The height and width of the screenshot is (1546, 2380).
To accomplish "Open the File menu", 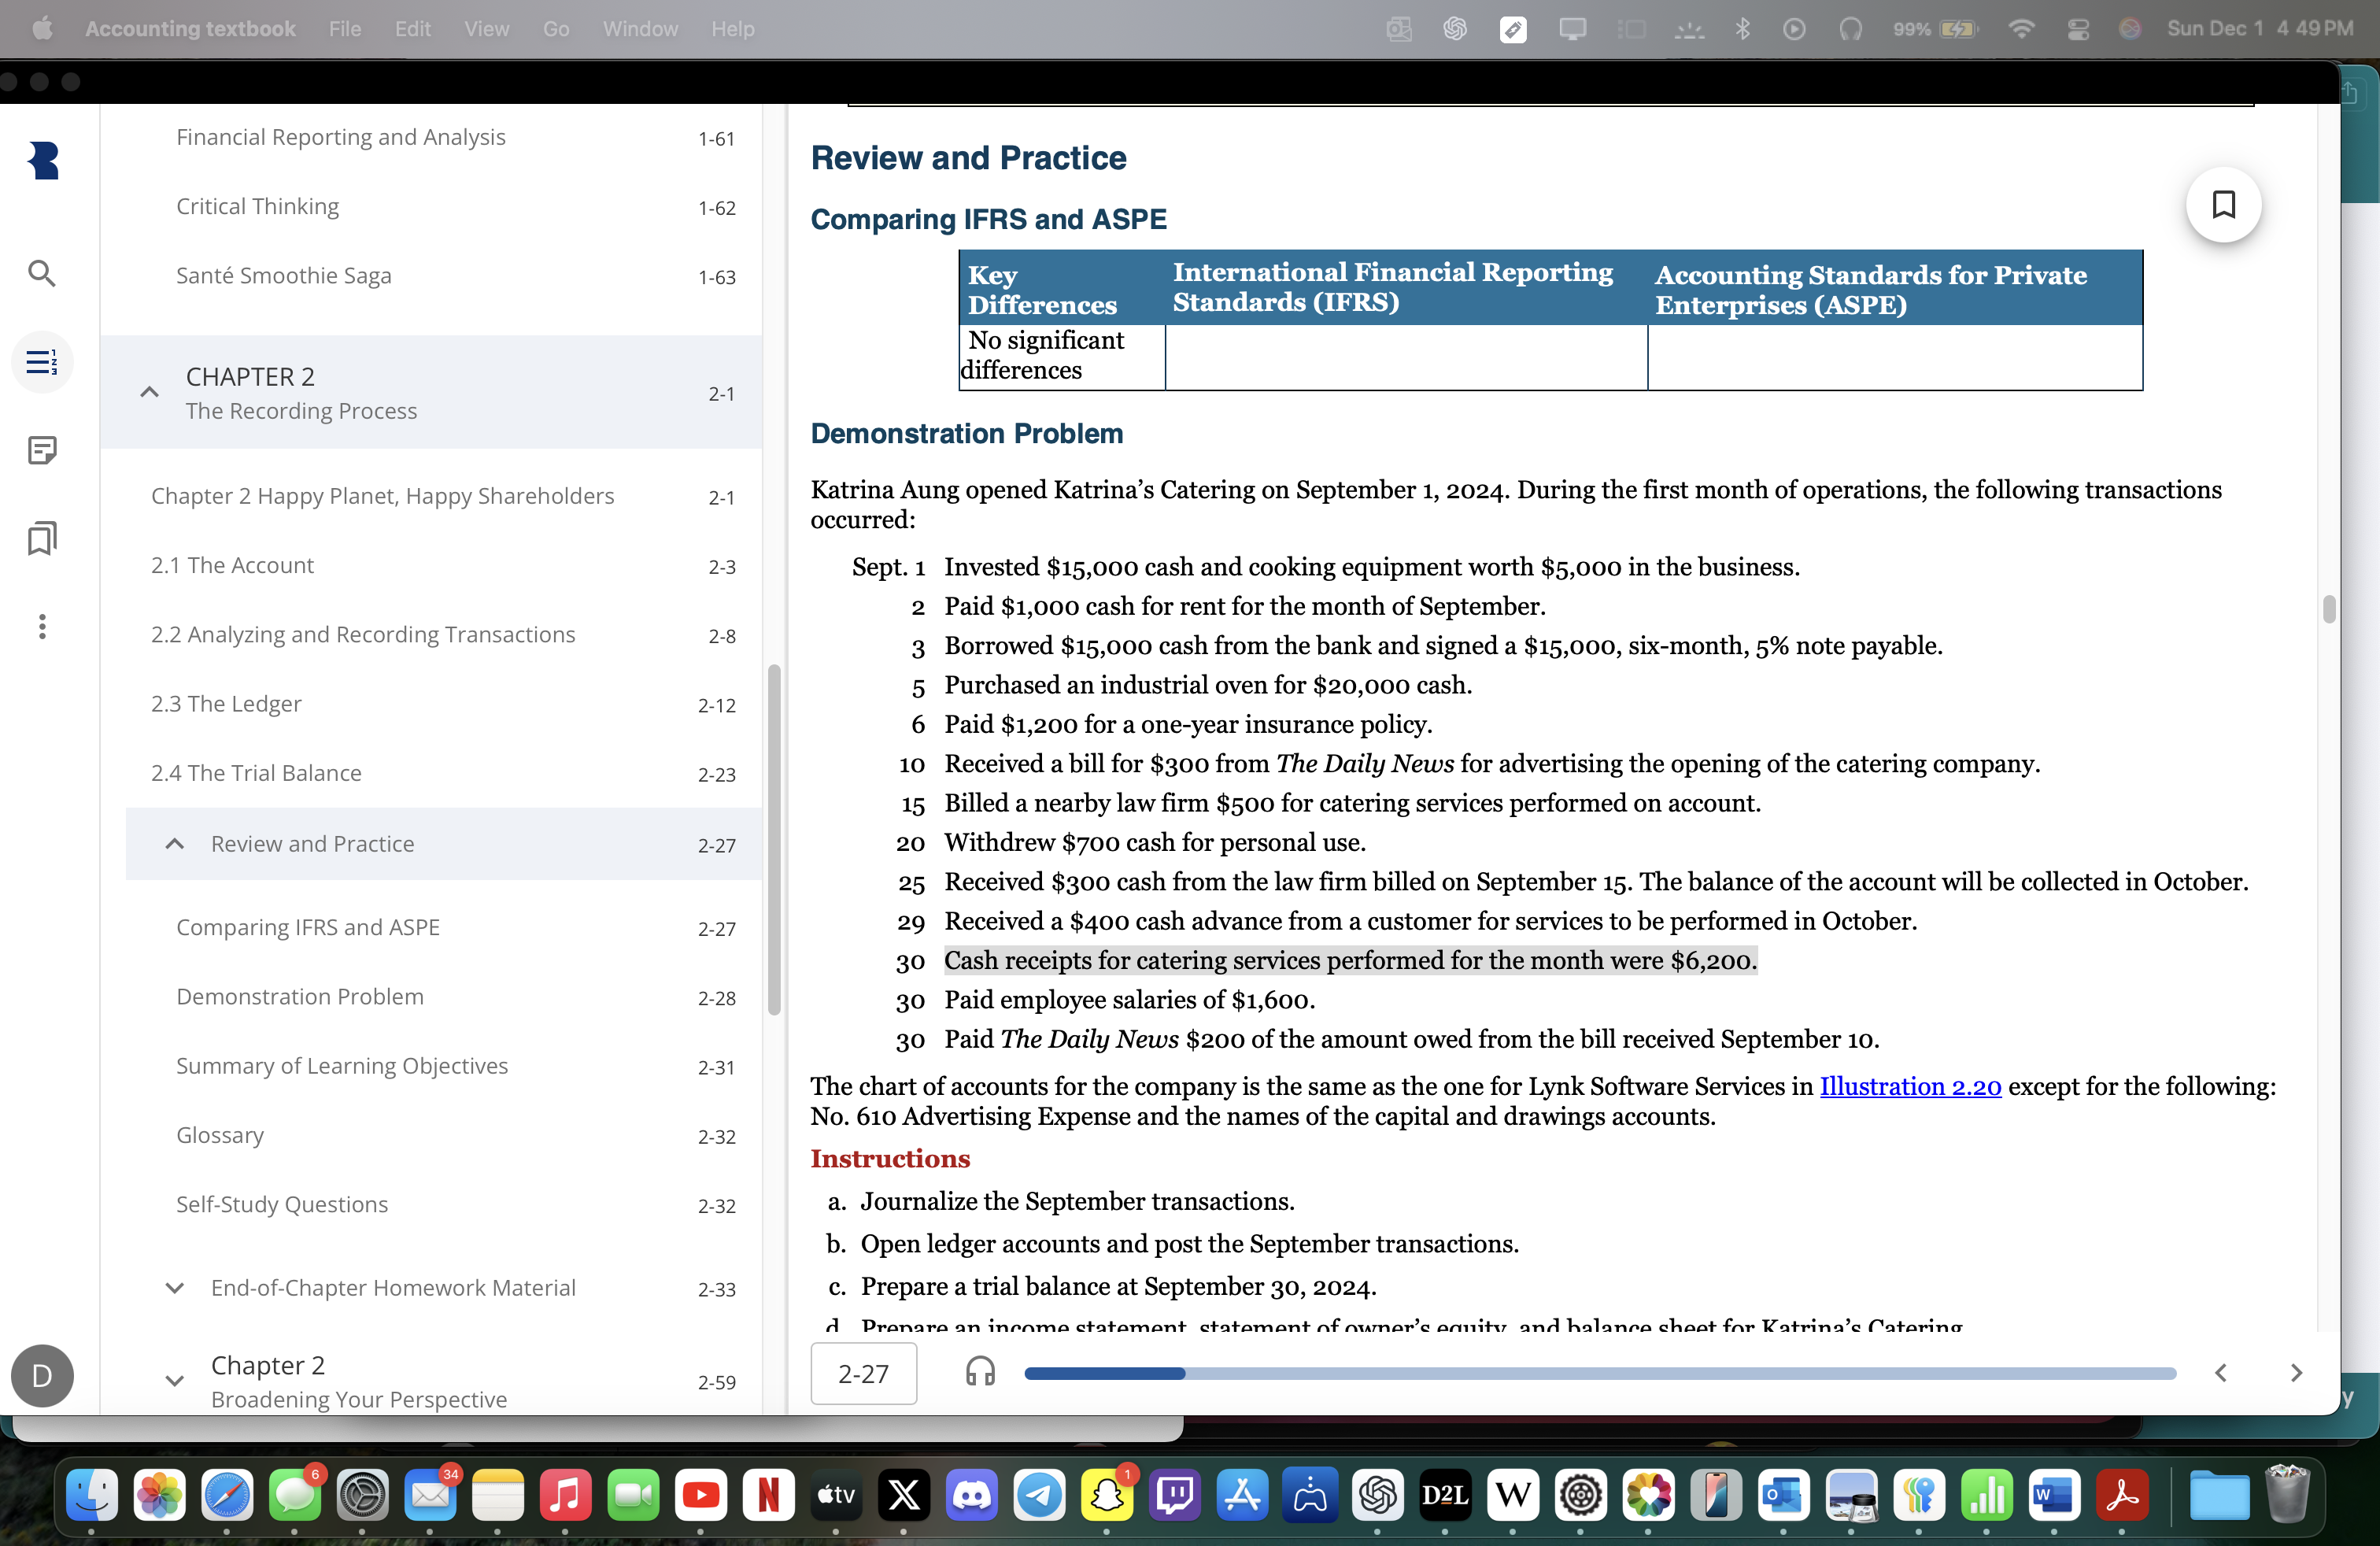I will [x=345, y=29].
